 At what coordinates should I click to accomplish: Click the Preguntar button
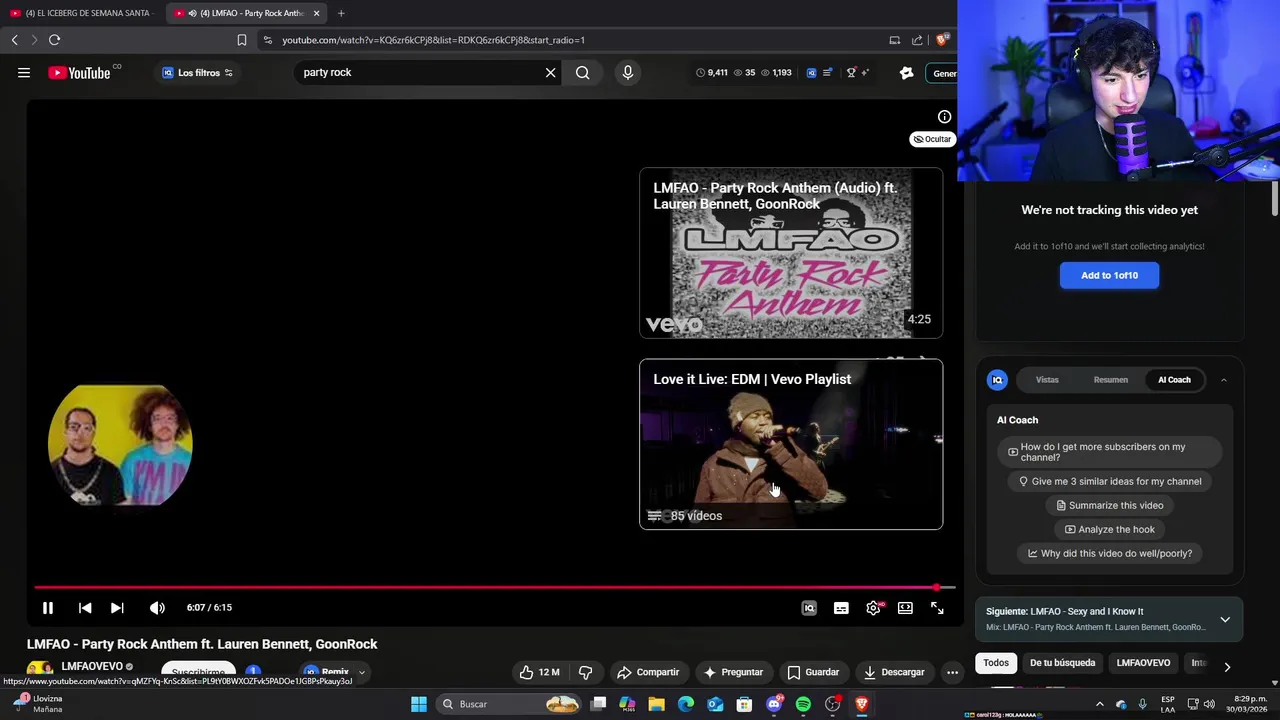(x=733, y=672)
